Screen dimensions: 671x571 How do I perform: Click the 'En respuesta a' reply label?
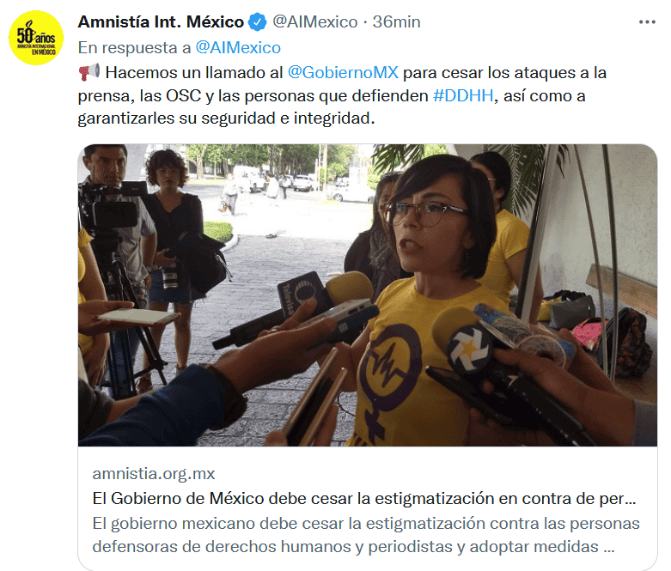(134, 48)
